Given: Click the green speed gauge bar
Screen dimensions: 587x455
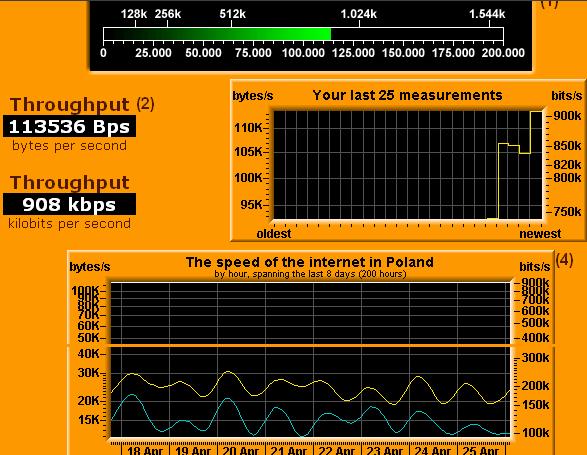Looking at the screenshot, I should [217, 34].
